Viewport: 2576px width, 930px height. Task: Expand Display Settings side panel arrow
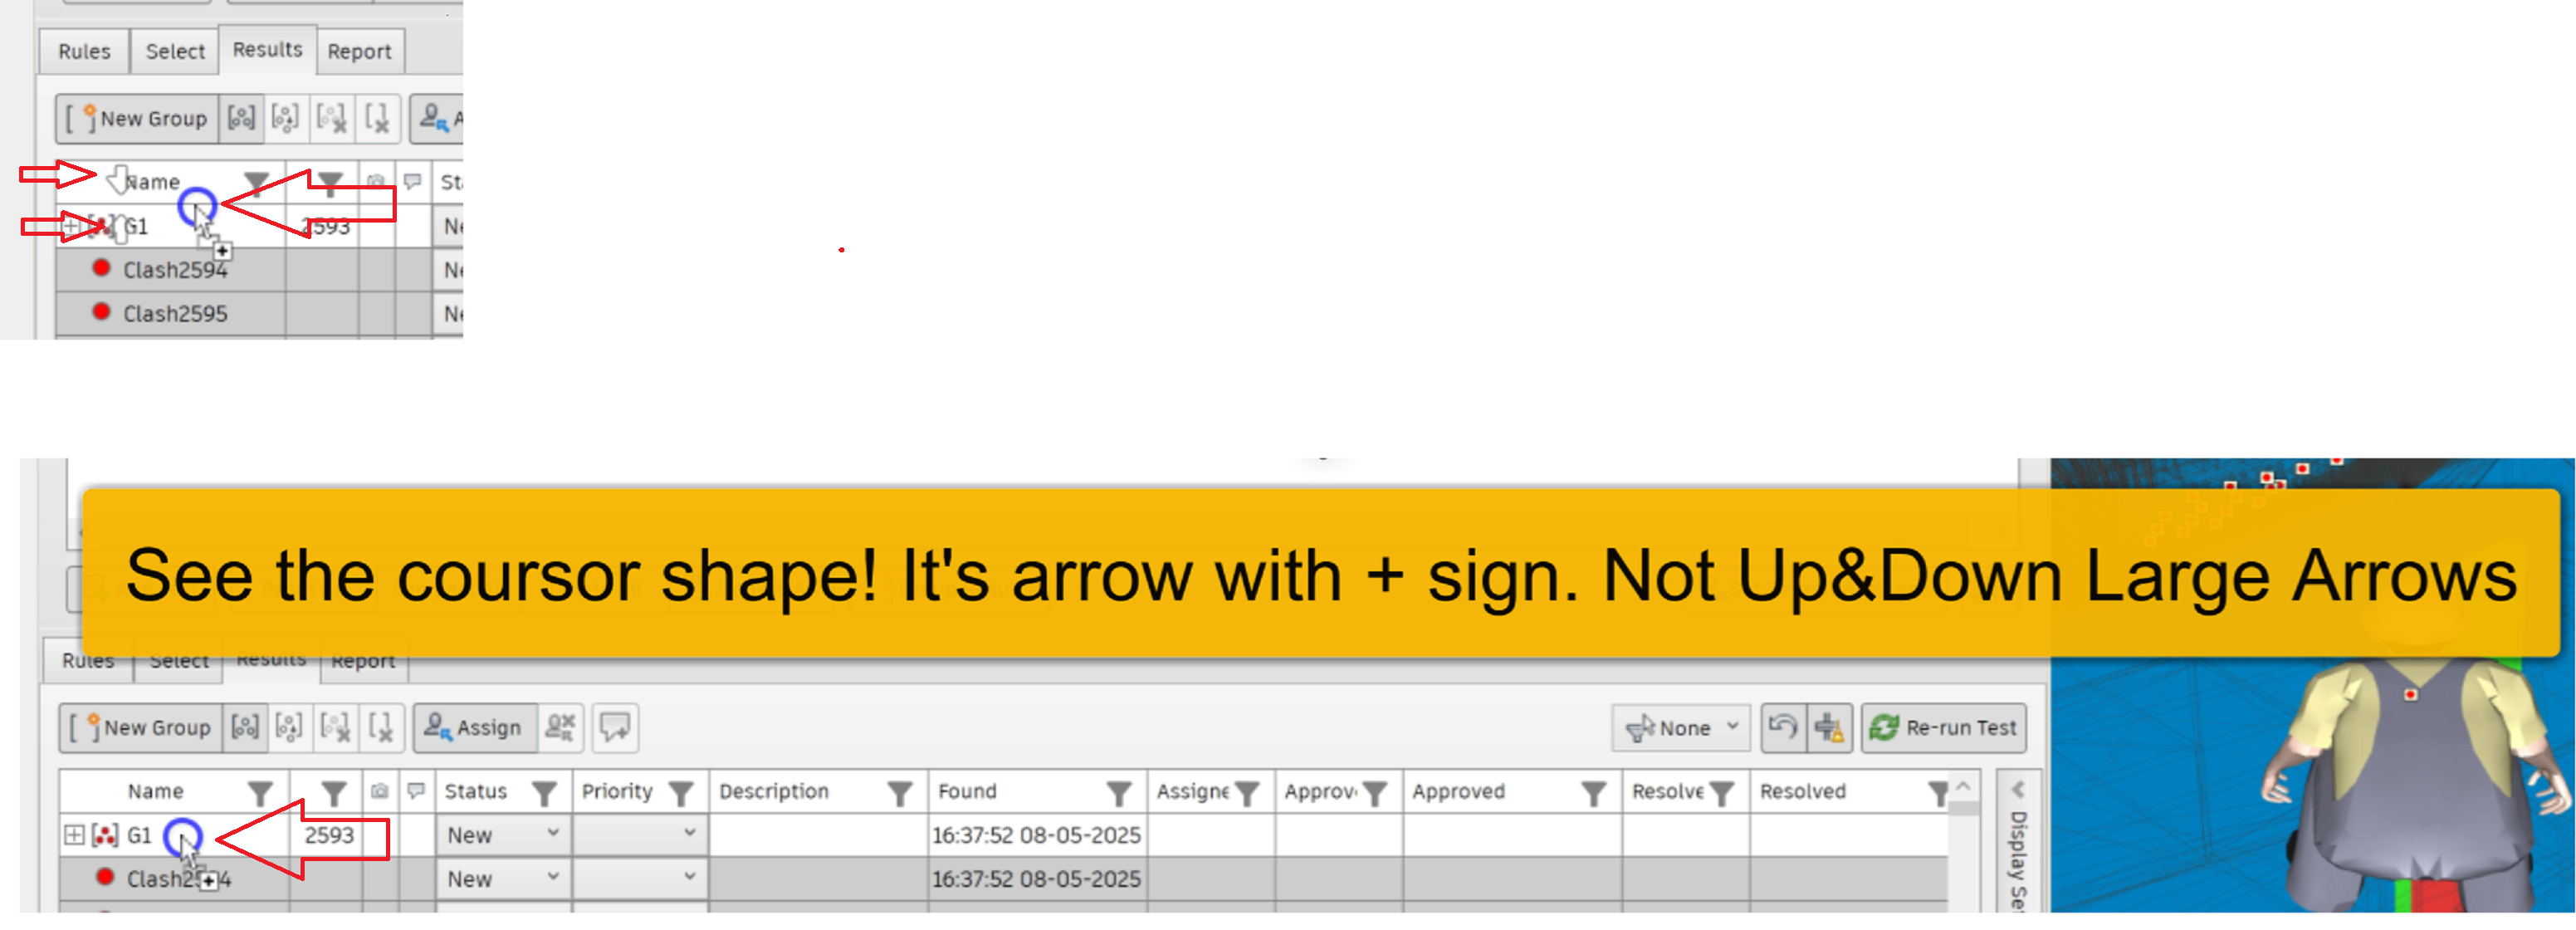coord(2017,789)
